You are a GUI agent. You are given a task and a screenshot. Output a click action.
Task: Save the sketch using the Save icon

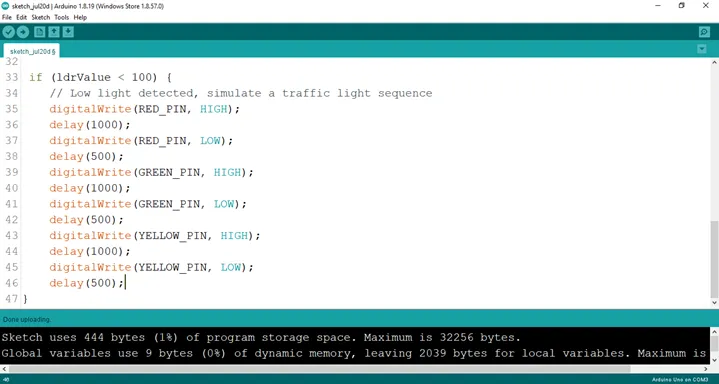coord(68,32)
